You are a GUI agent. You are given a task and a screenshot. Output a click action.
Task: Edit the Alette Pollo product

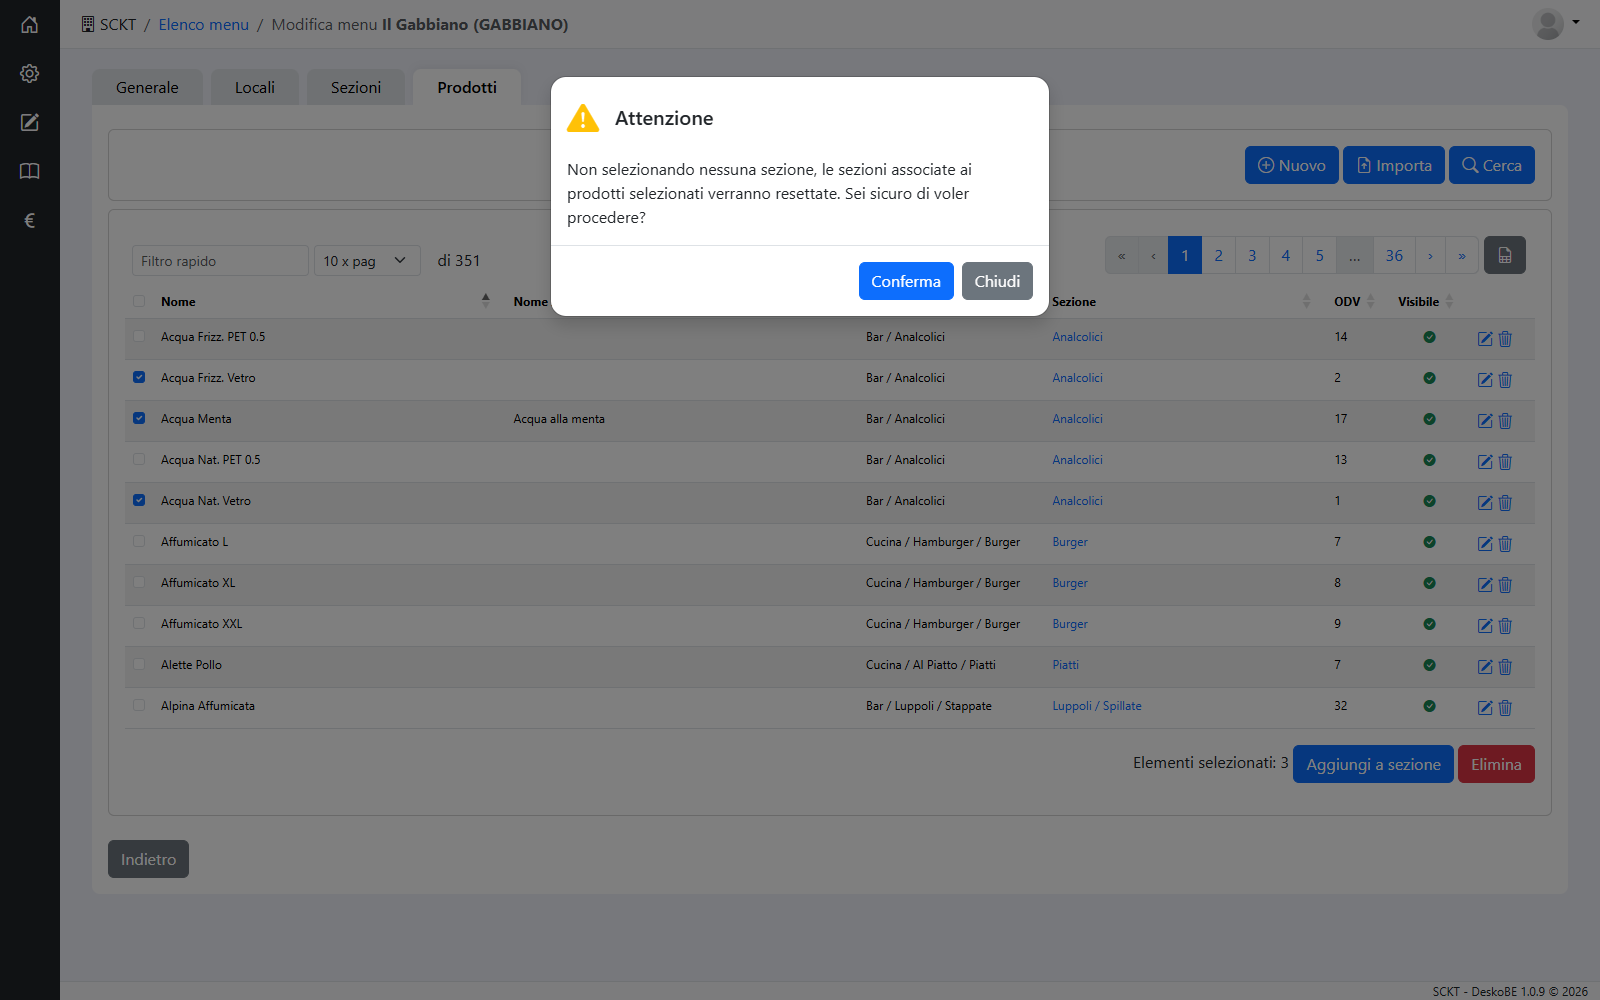coord(1485,667)
